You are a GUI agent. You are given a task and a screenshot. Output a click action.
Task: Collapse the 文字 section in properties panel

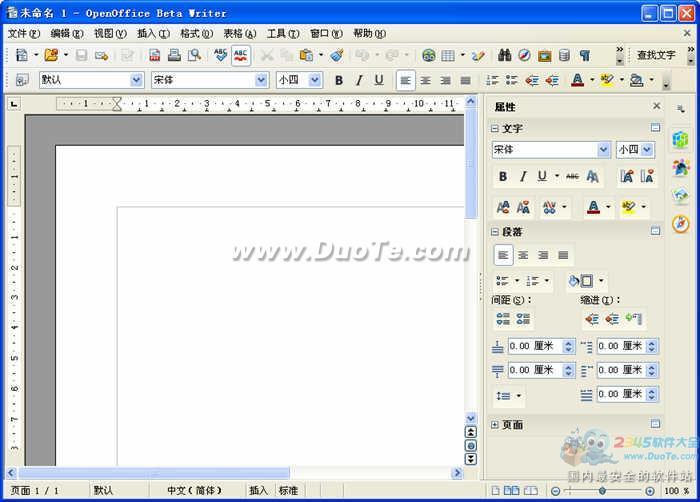pyautogui.click(x=494, y=129)
